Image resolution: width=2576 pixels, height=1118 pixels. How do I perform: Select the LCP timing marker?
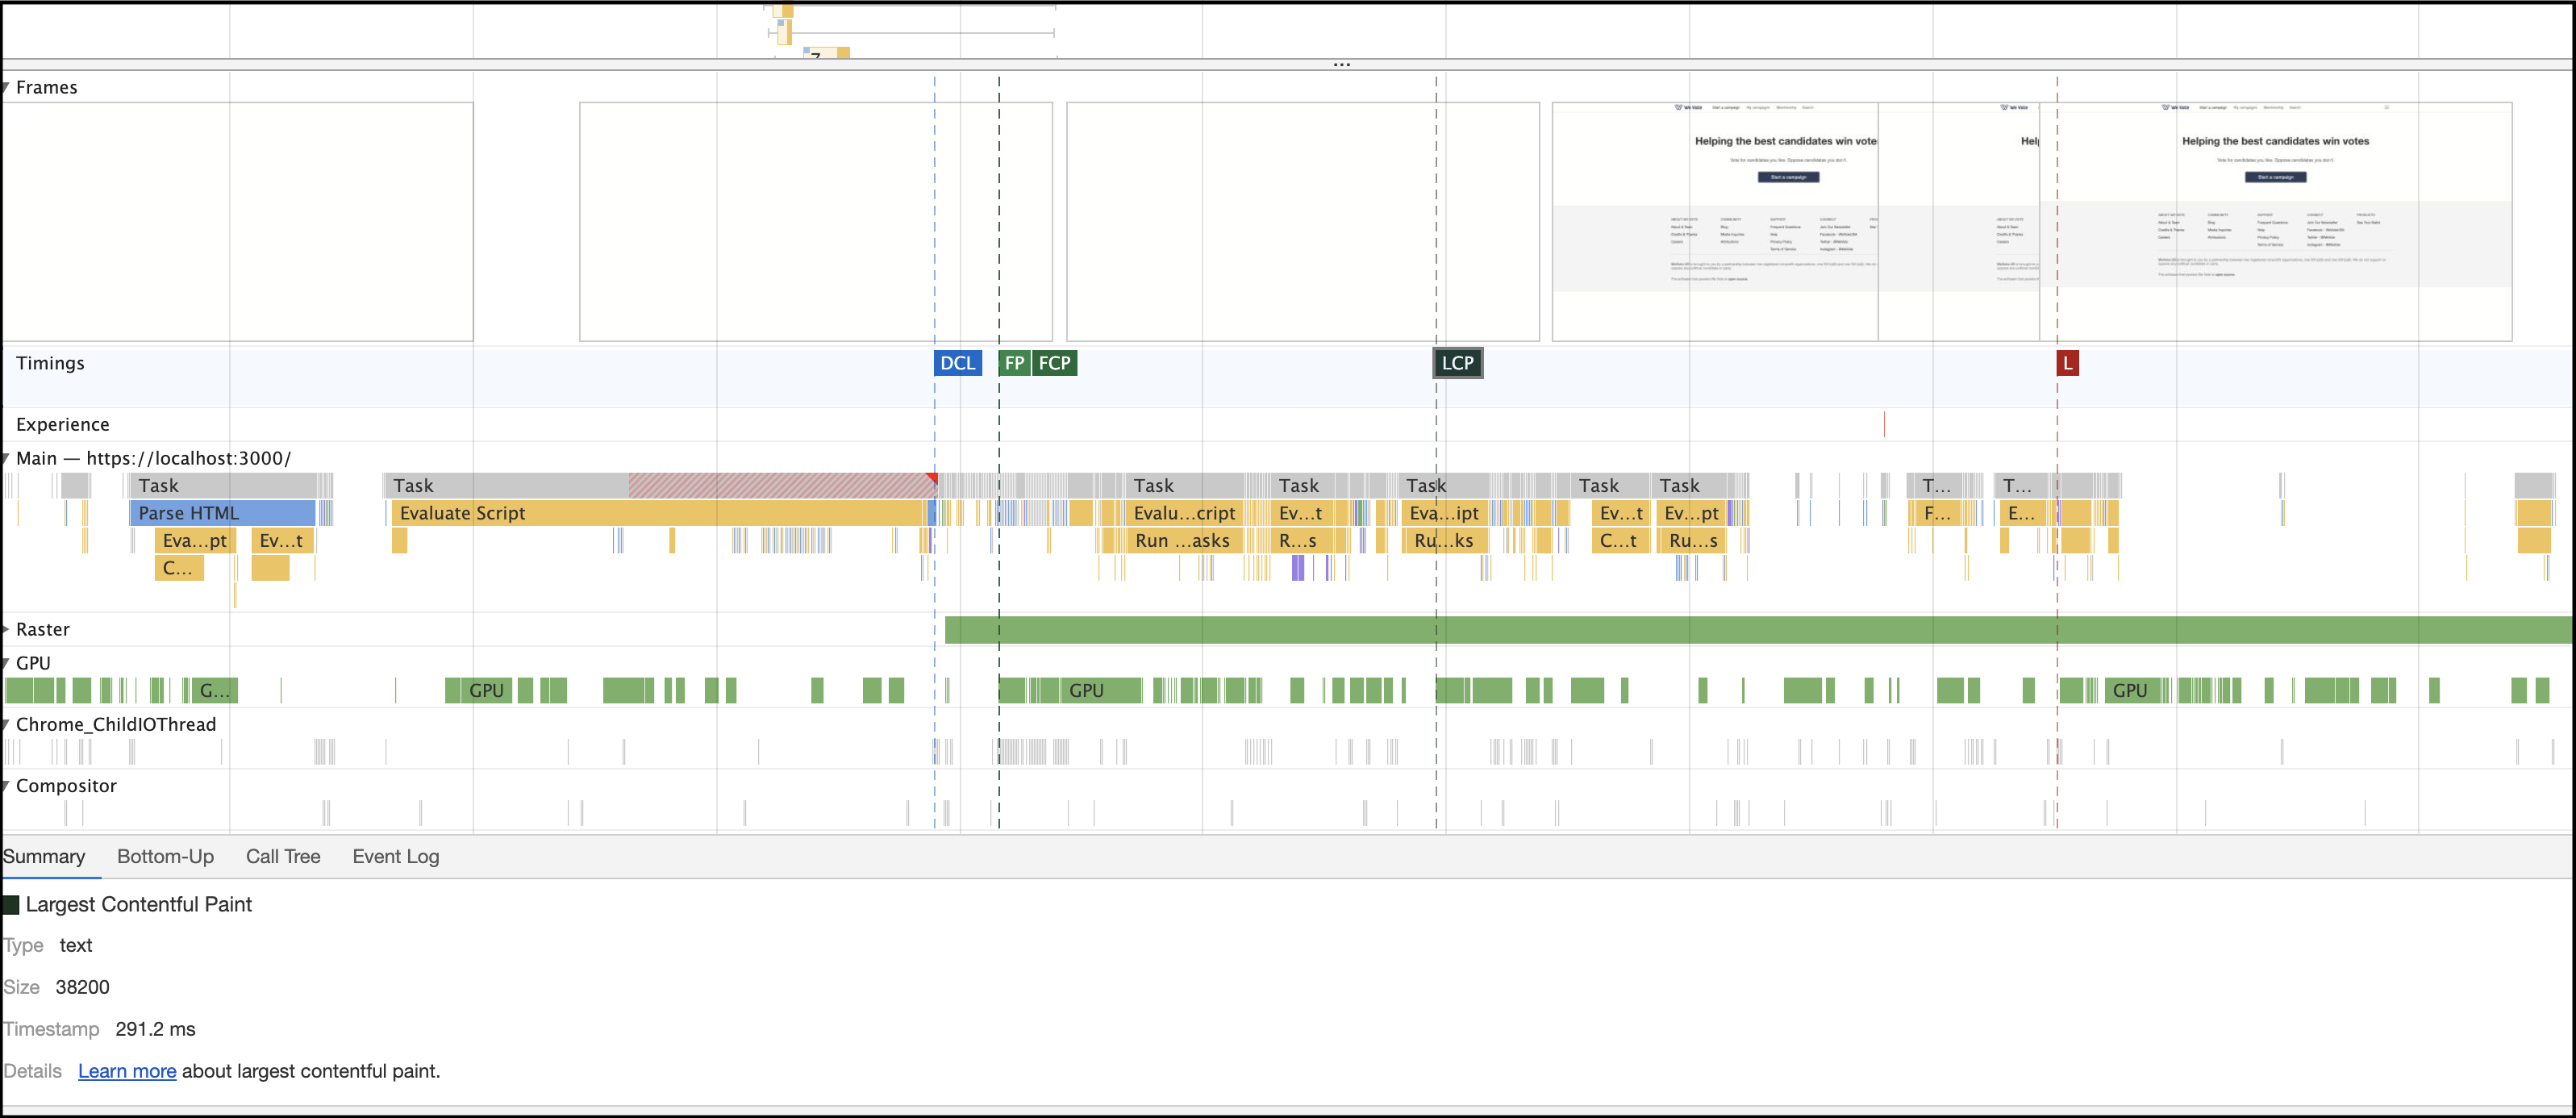pos(1457,363)
